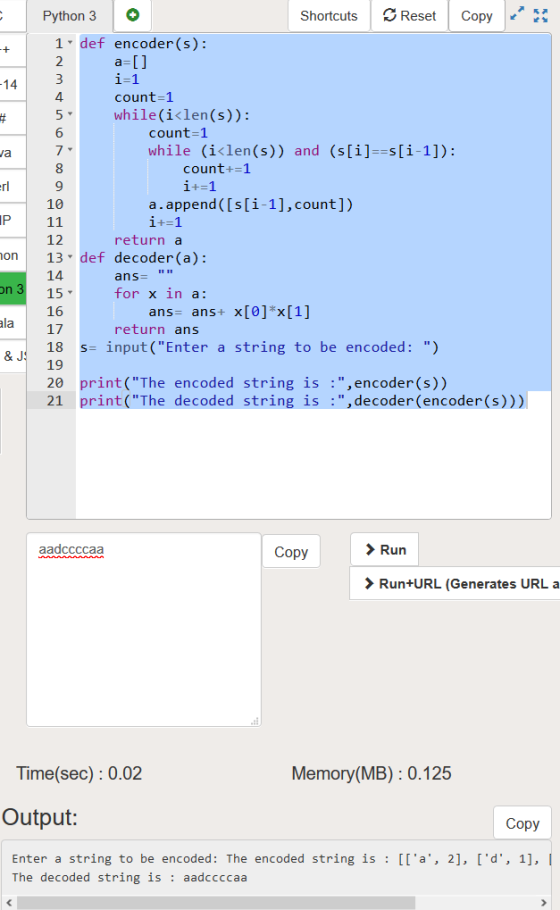The image size is (560, 910).
Task: Copy the stdin input text
Action: pyautogui.click(x=291, y=551)
